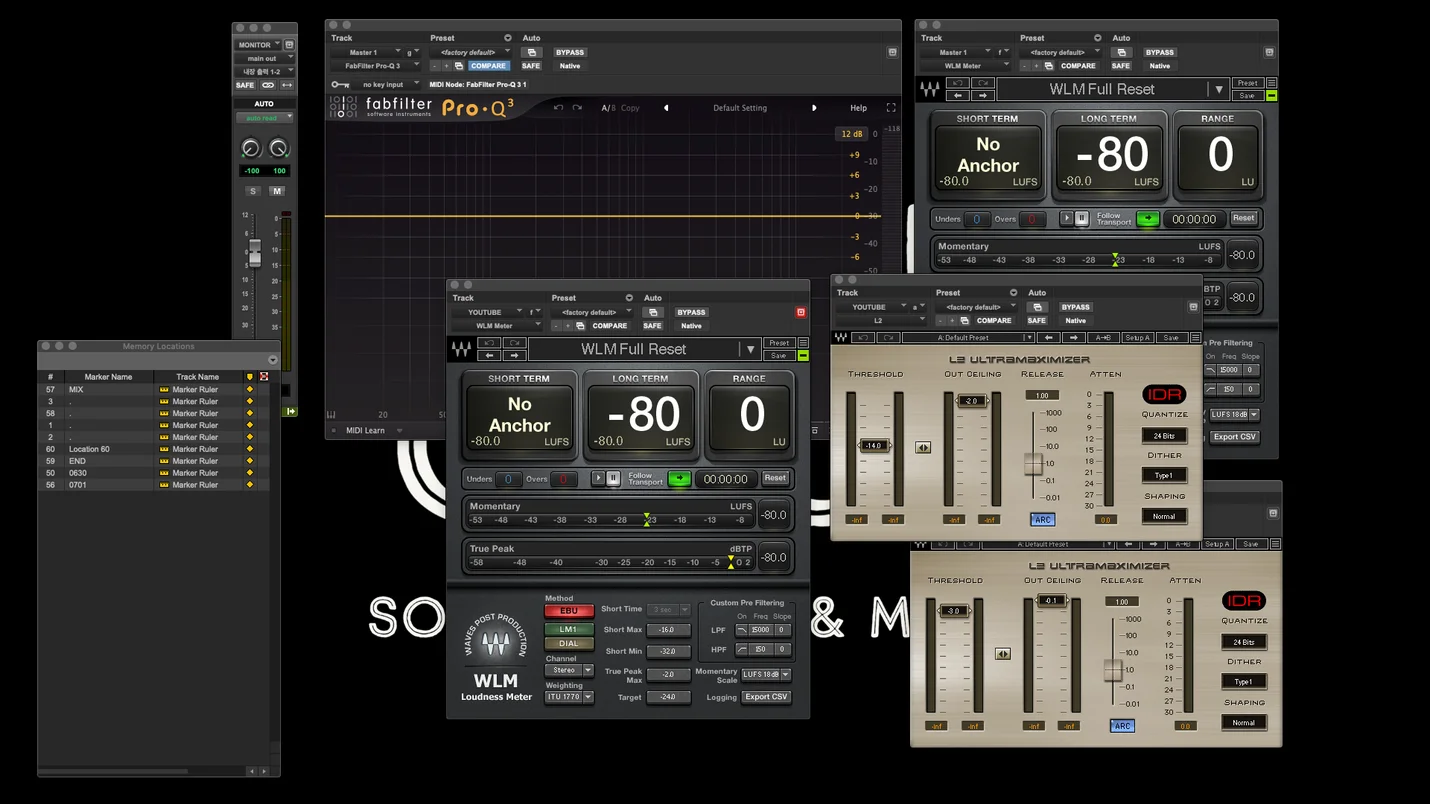Viewport: 1430px width, 804px height.
Task: Click undo in front WLM Meter toolbar
Action: pyautogui.click(x=489, y=343)
